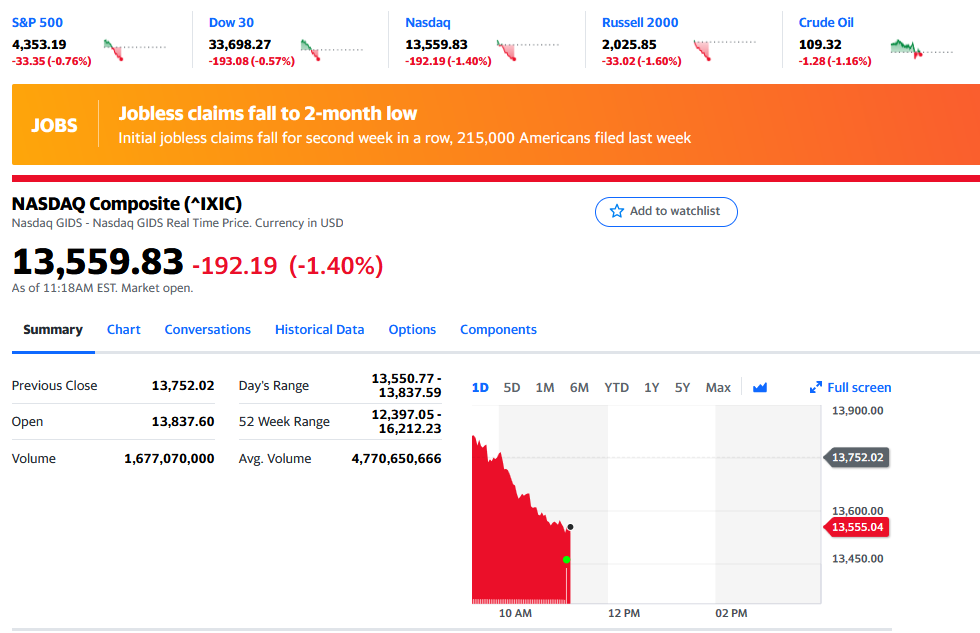Select the 5D chart range
The height and width of the screenshot is (633, 980).
coord(512,388)
